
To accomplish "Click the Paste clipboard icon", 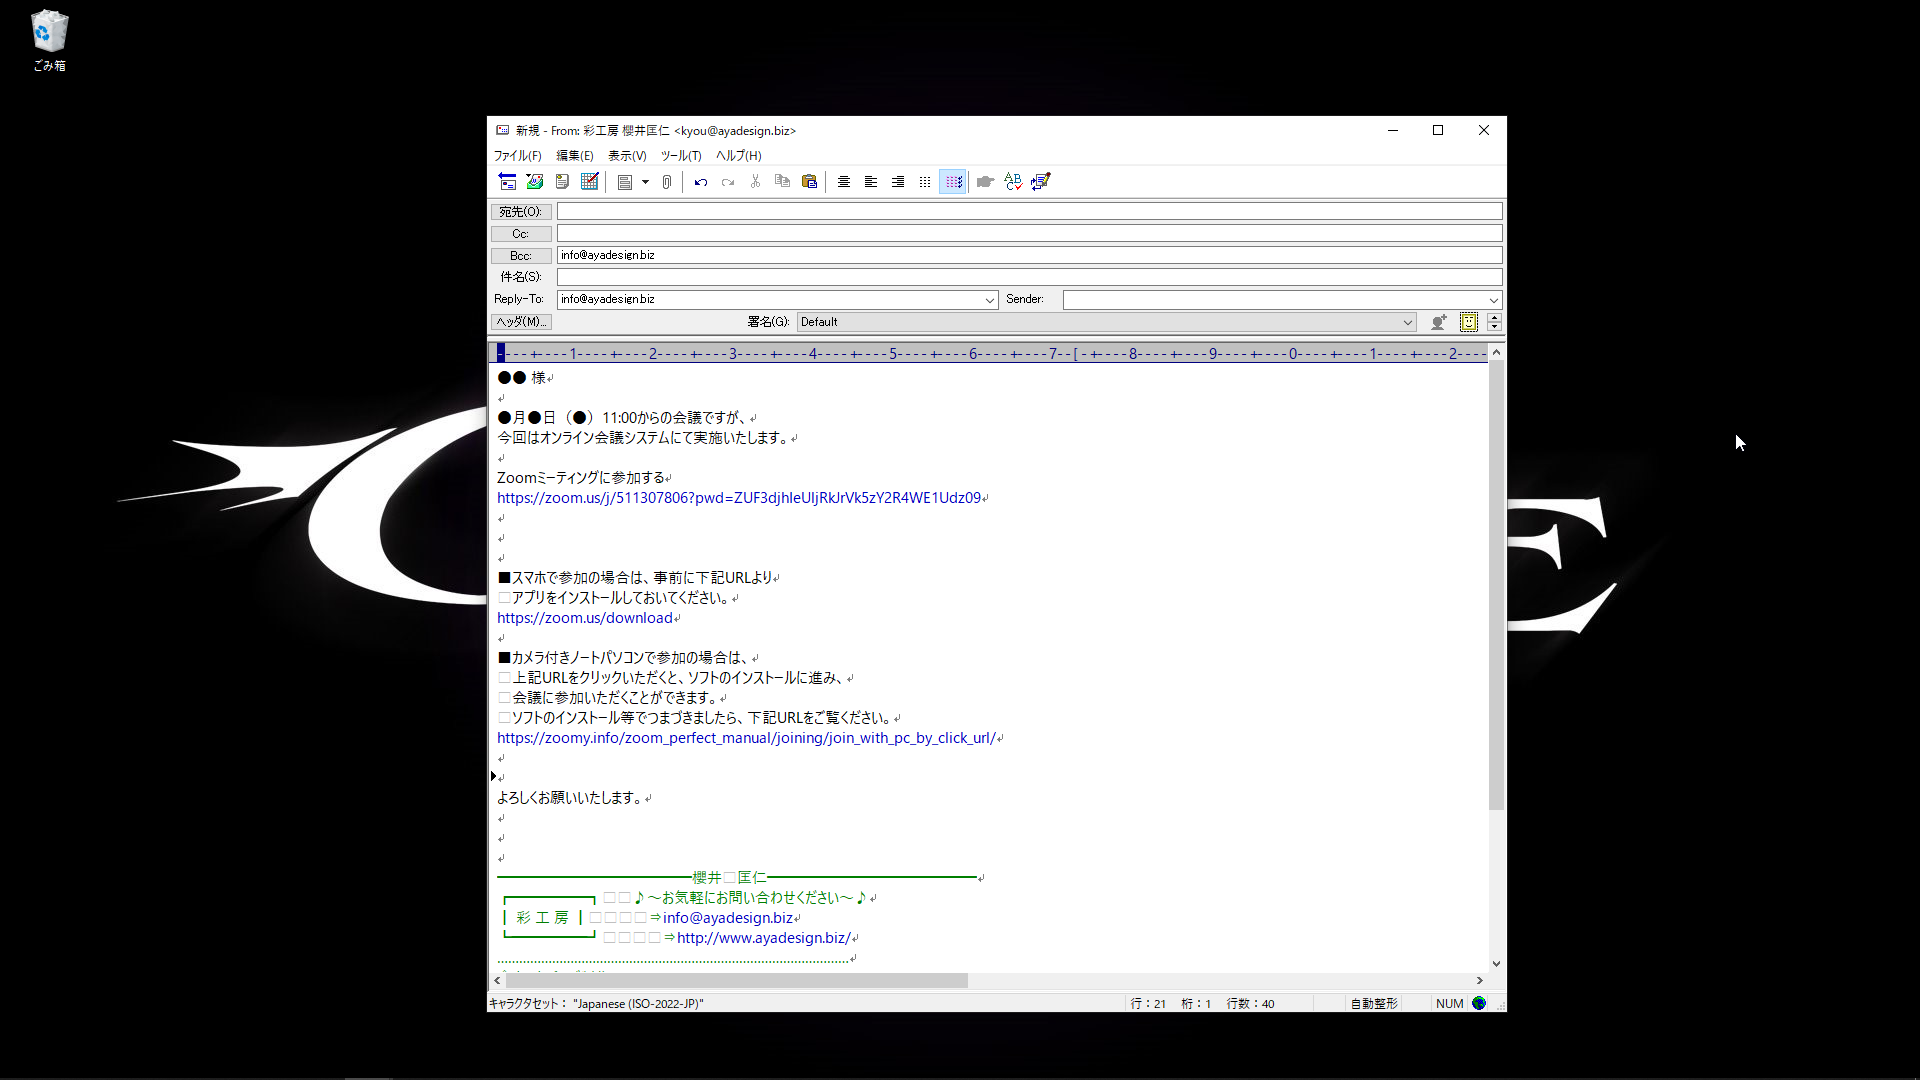I will (x=809, y=182).
